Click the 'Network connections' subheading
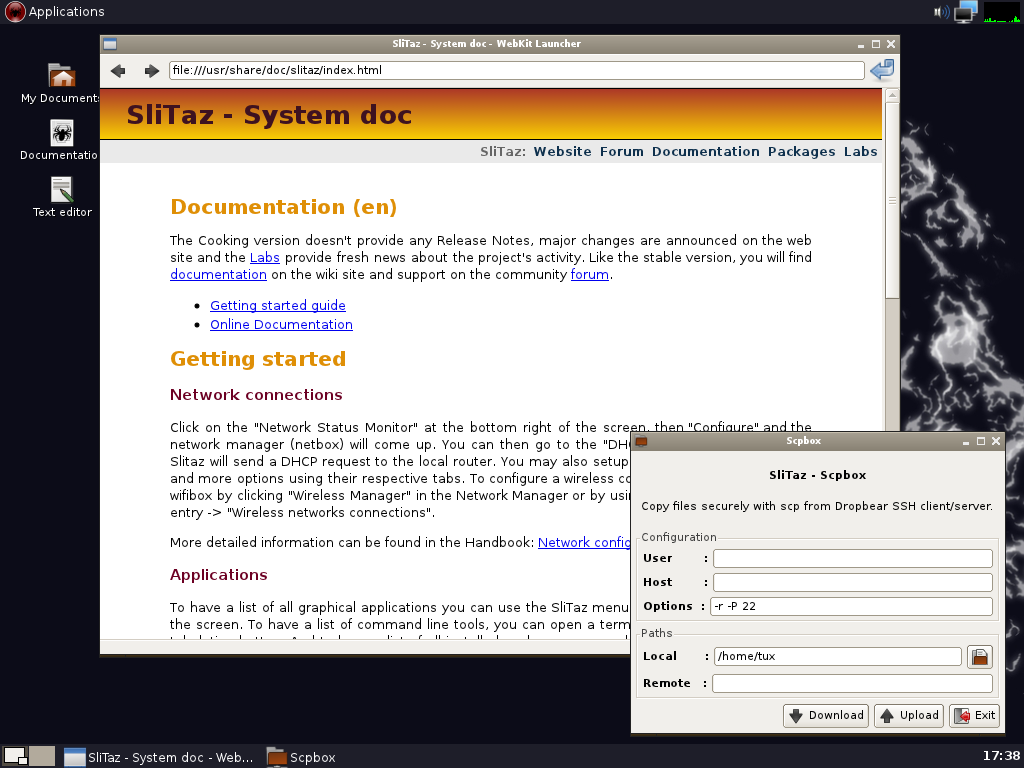Viewport: 1024px width, 768px height. (256, 395)
